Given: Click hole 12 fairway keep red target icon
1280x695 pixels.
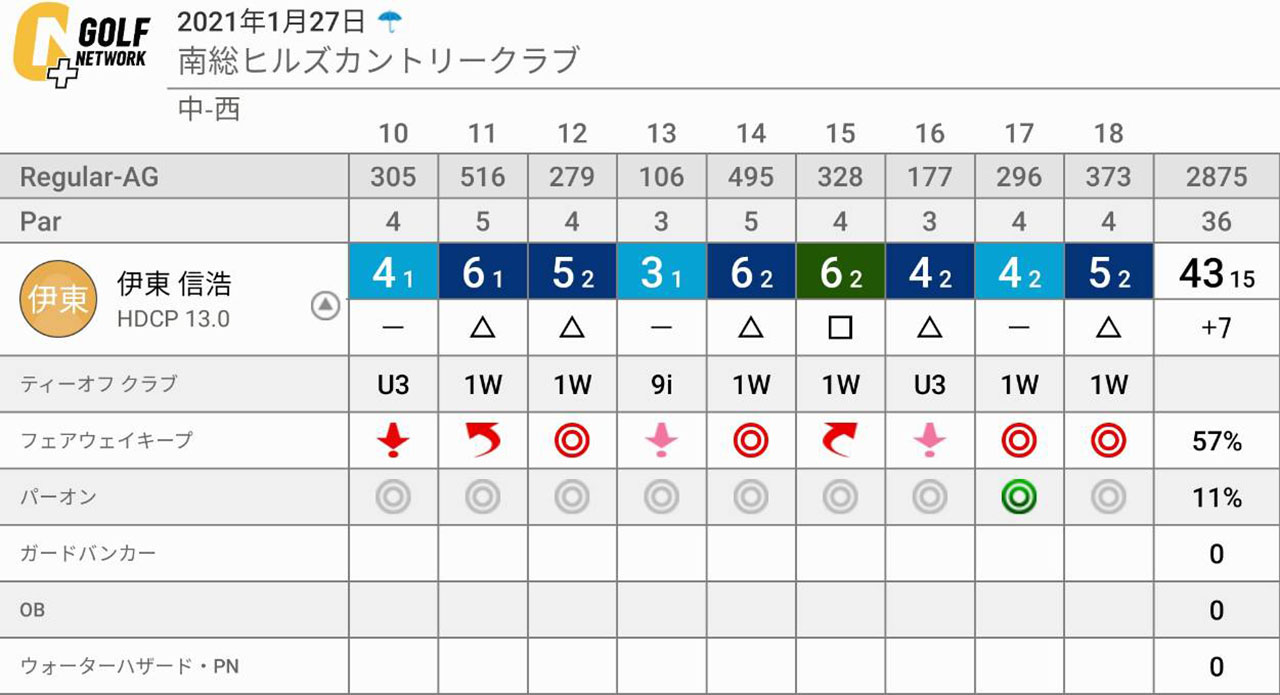Looking at the screenshot, I should pyautogui.click(x=572, y=440).
